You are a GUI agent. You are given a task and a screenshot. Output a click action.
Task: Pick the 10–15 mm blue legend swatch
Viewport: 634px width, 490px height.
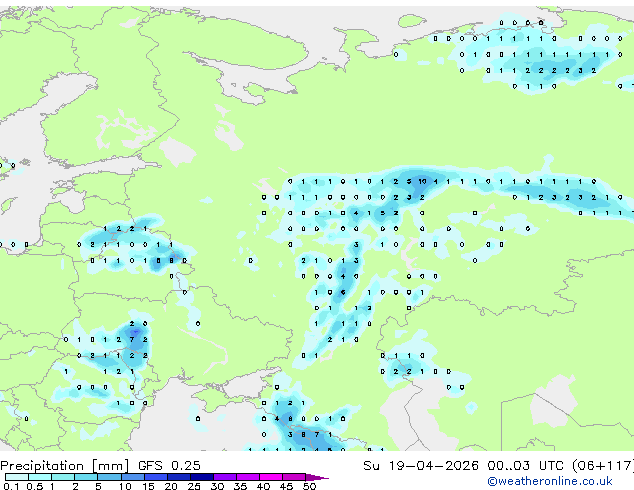(x=132, y=477)
